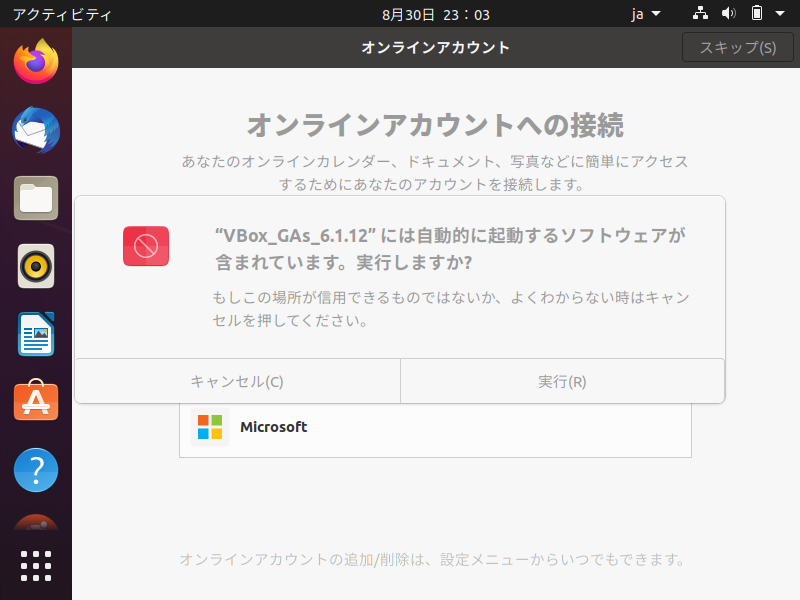Skip online accounts with スキップ(S)
The image size is (800, 600).
[x=738, y=47]
